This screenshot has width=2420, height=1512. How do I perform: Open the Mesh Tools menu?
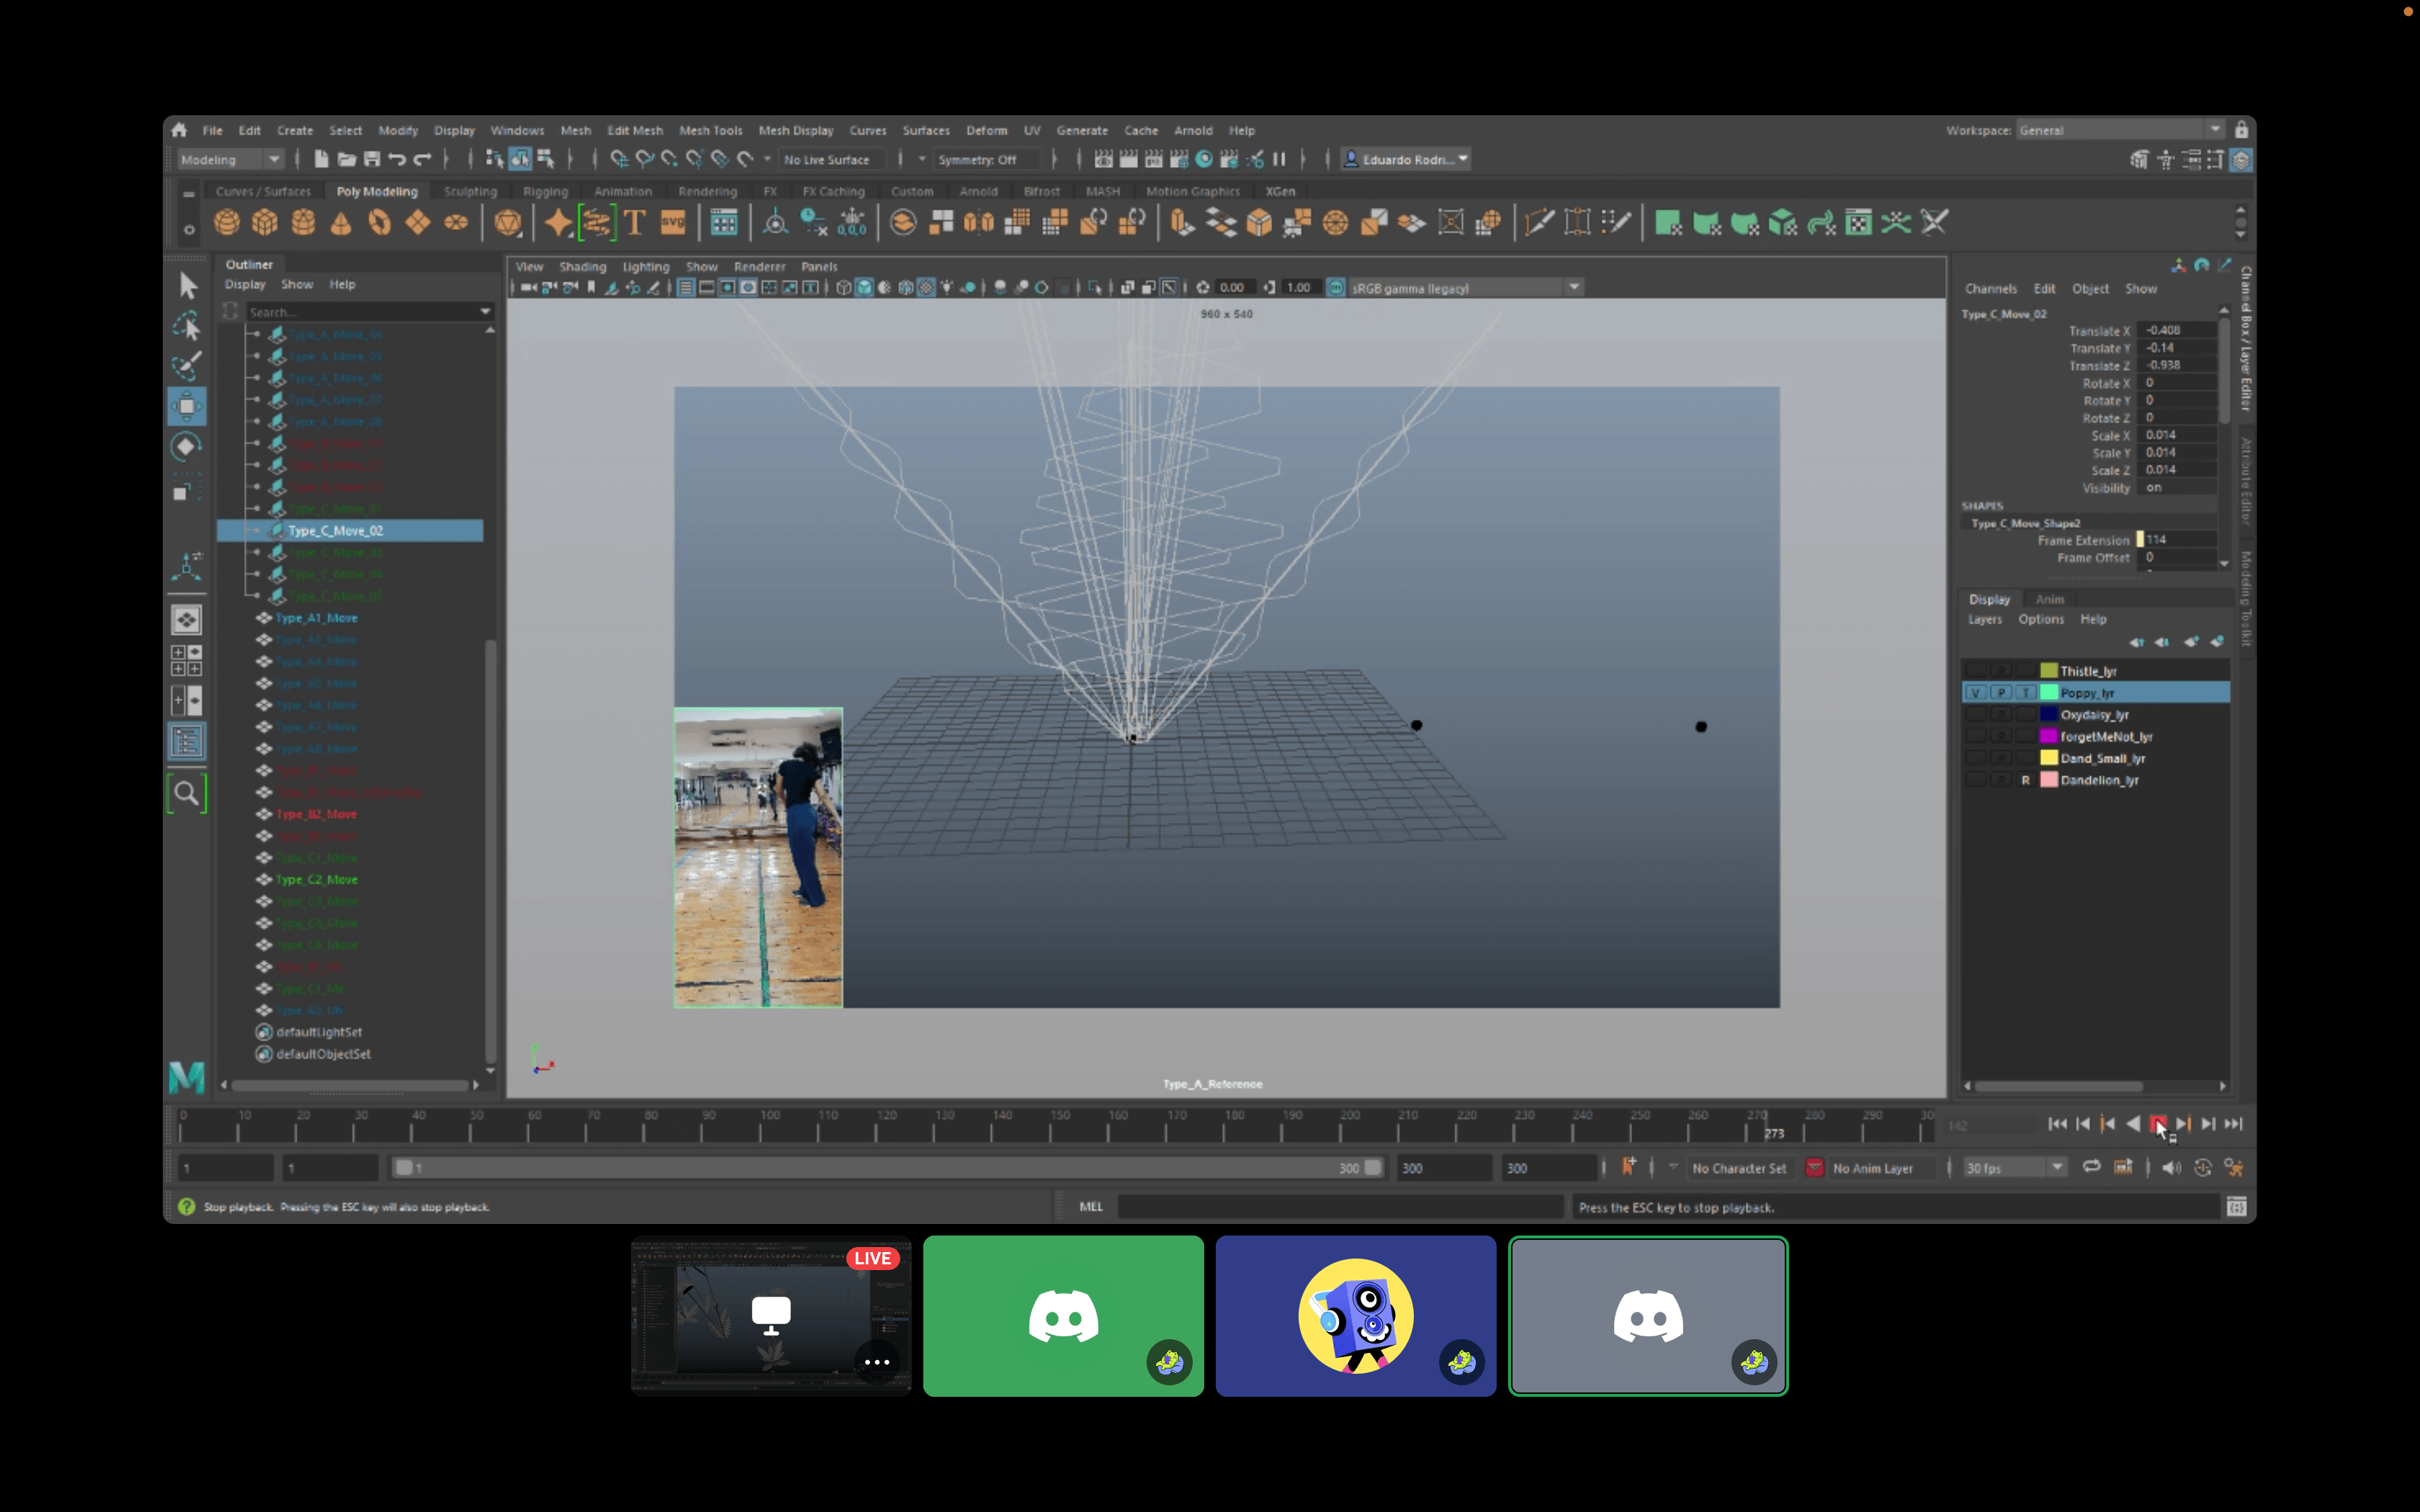point(710,130)
